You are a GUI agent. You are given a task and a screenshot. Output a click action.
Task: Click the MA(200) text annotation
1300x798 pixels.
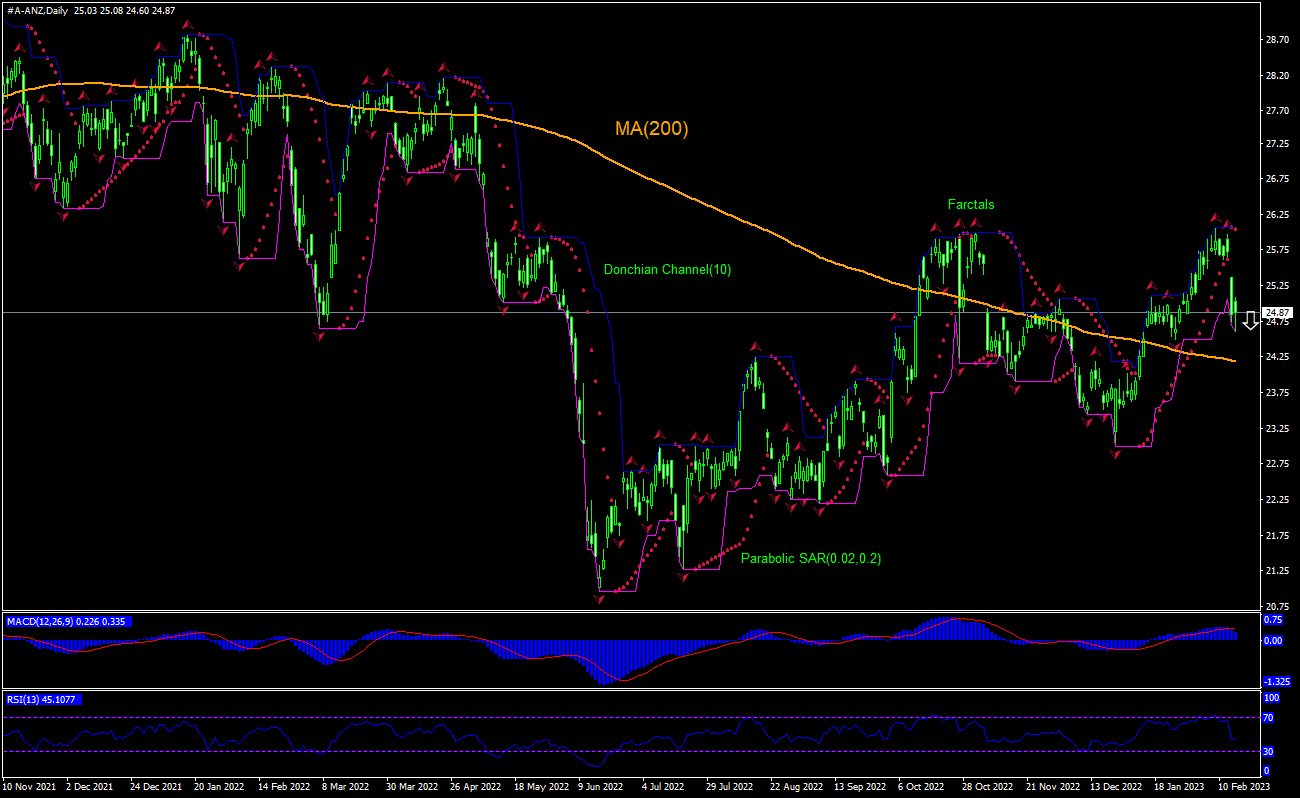[651, 128]
